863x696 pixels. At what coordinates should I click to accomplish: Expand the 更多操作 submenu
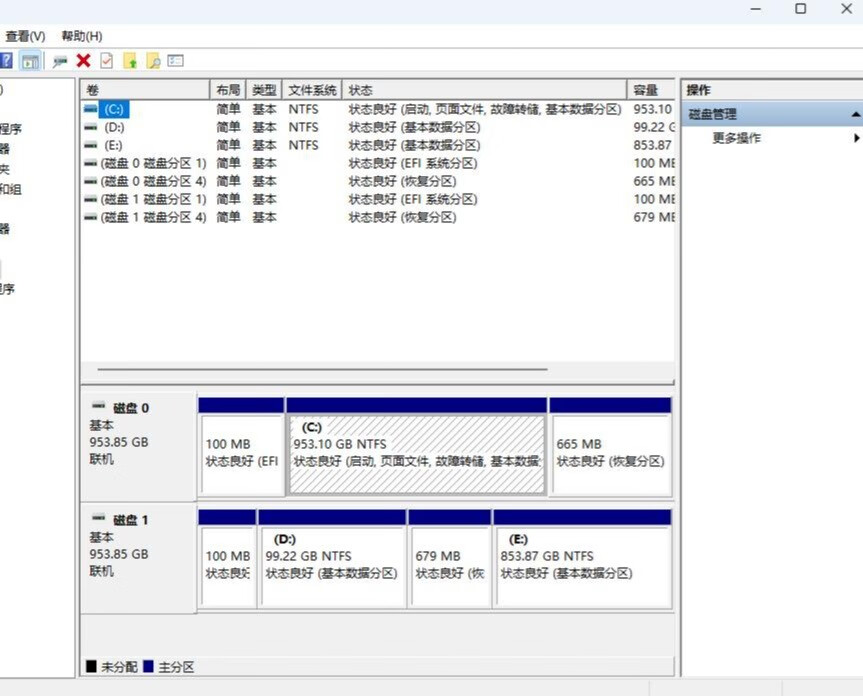(x=856, y=138)
